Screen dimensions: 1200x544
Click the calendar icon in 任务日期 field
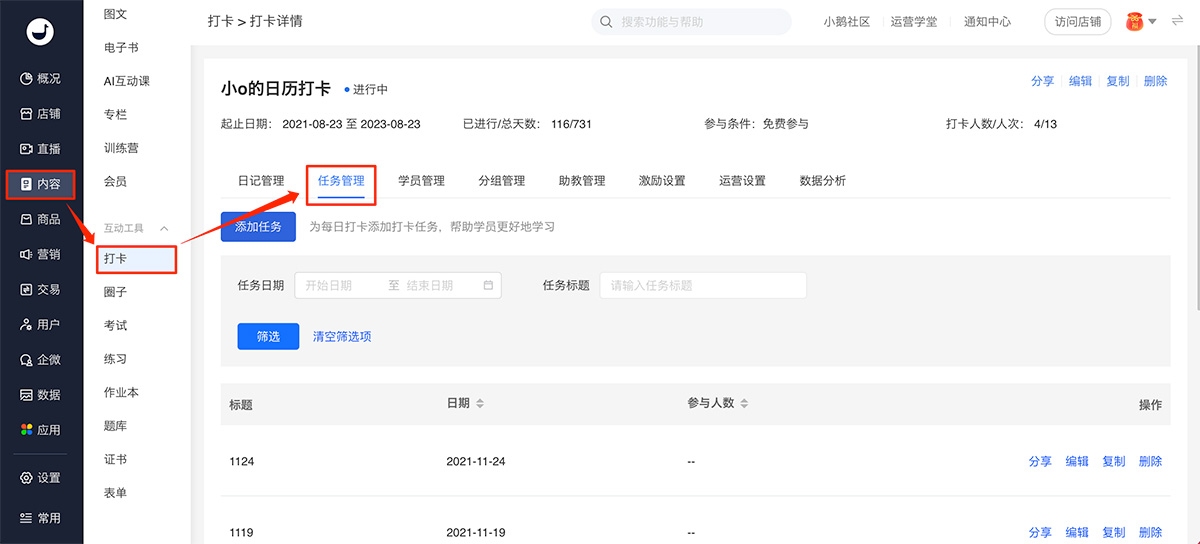(x=488, y=285)
